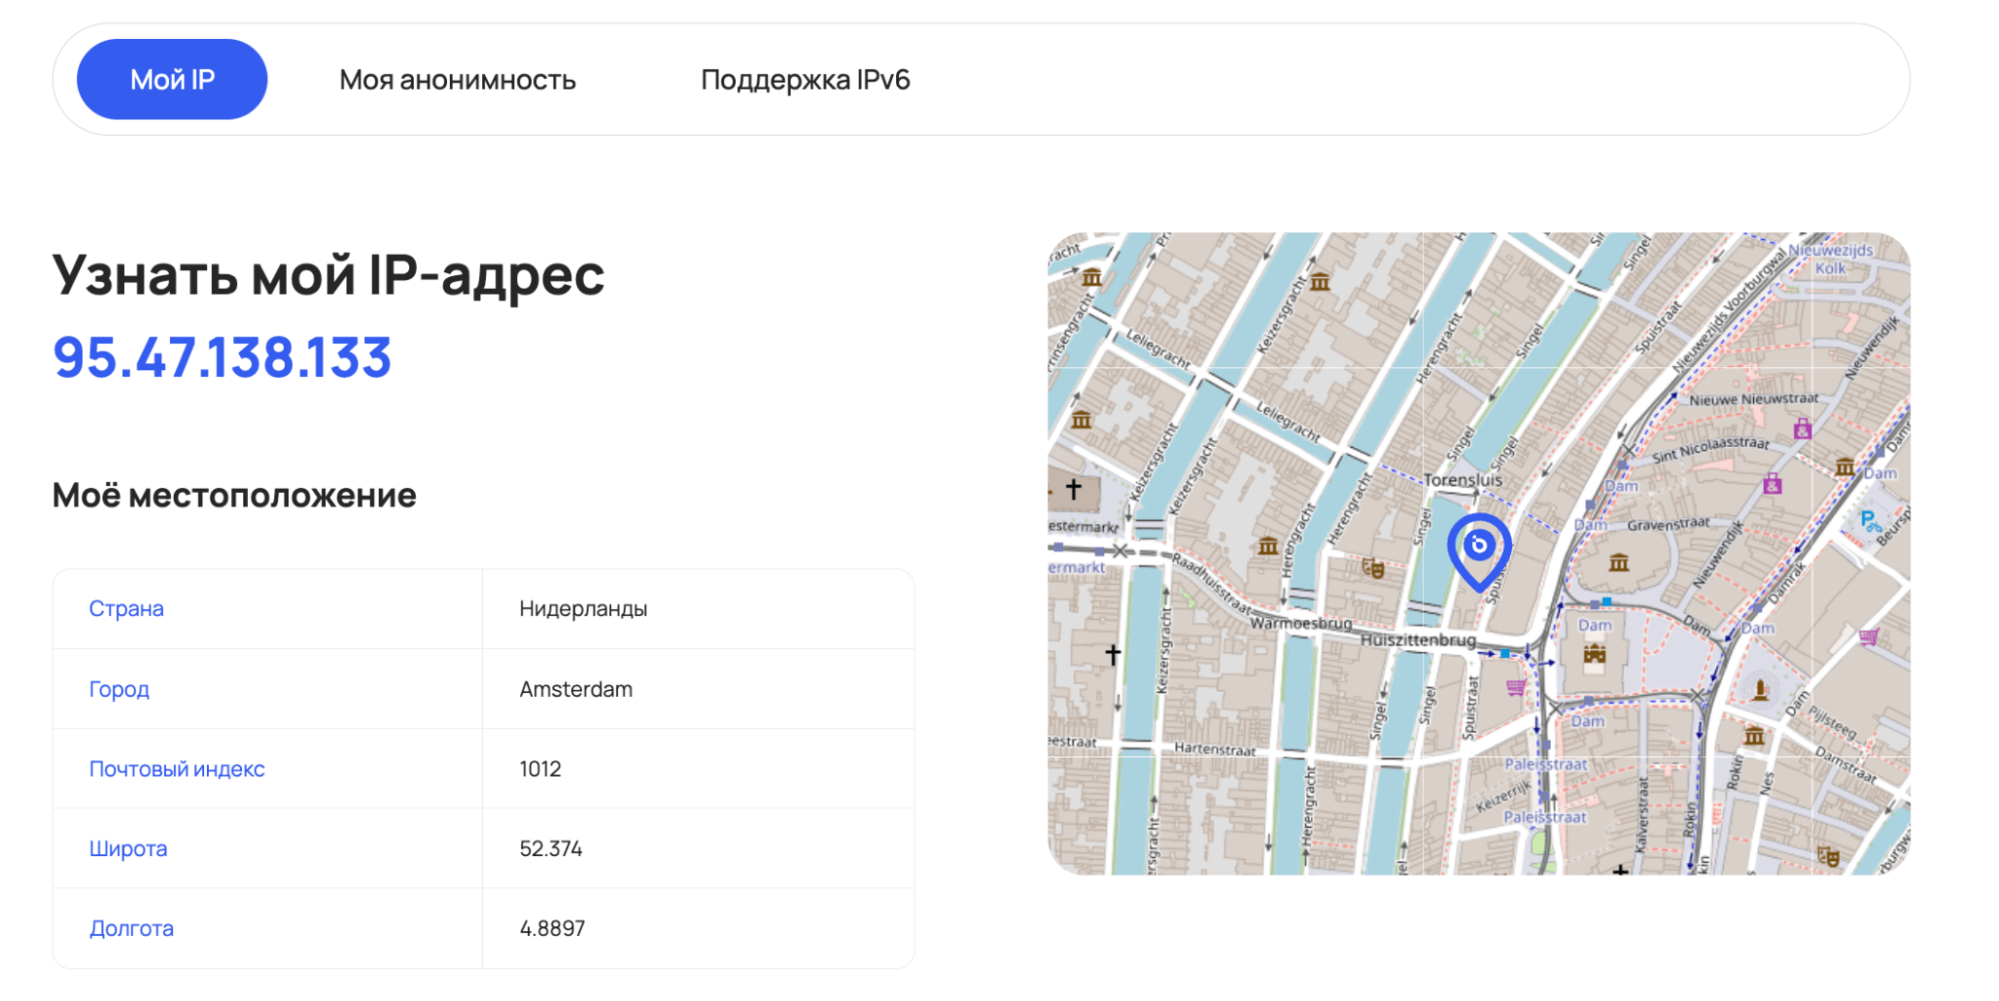Click the monument icon east of Dam

pyautogui.click(x=1760, y=690)
